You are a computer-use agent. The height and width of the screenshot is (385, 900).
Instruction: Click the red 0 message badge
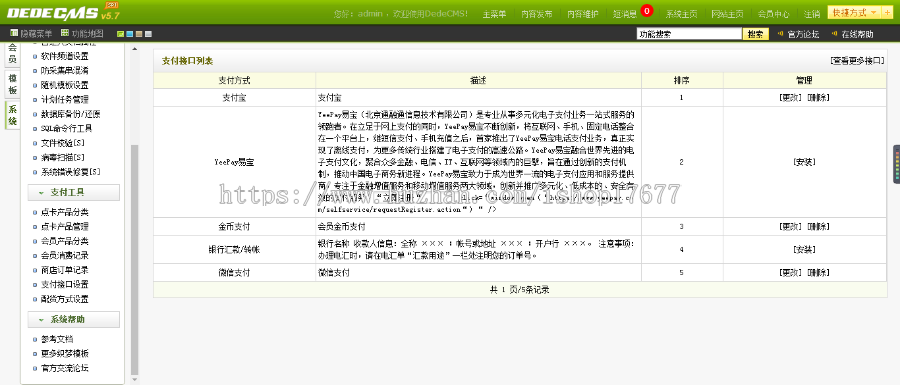coord(647,10)
